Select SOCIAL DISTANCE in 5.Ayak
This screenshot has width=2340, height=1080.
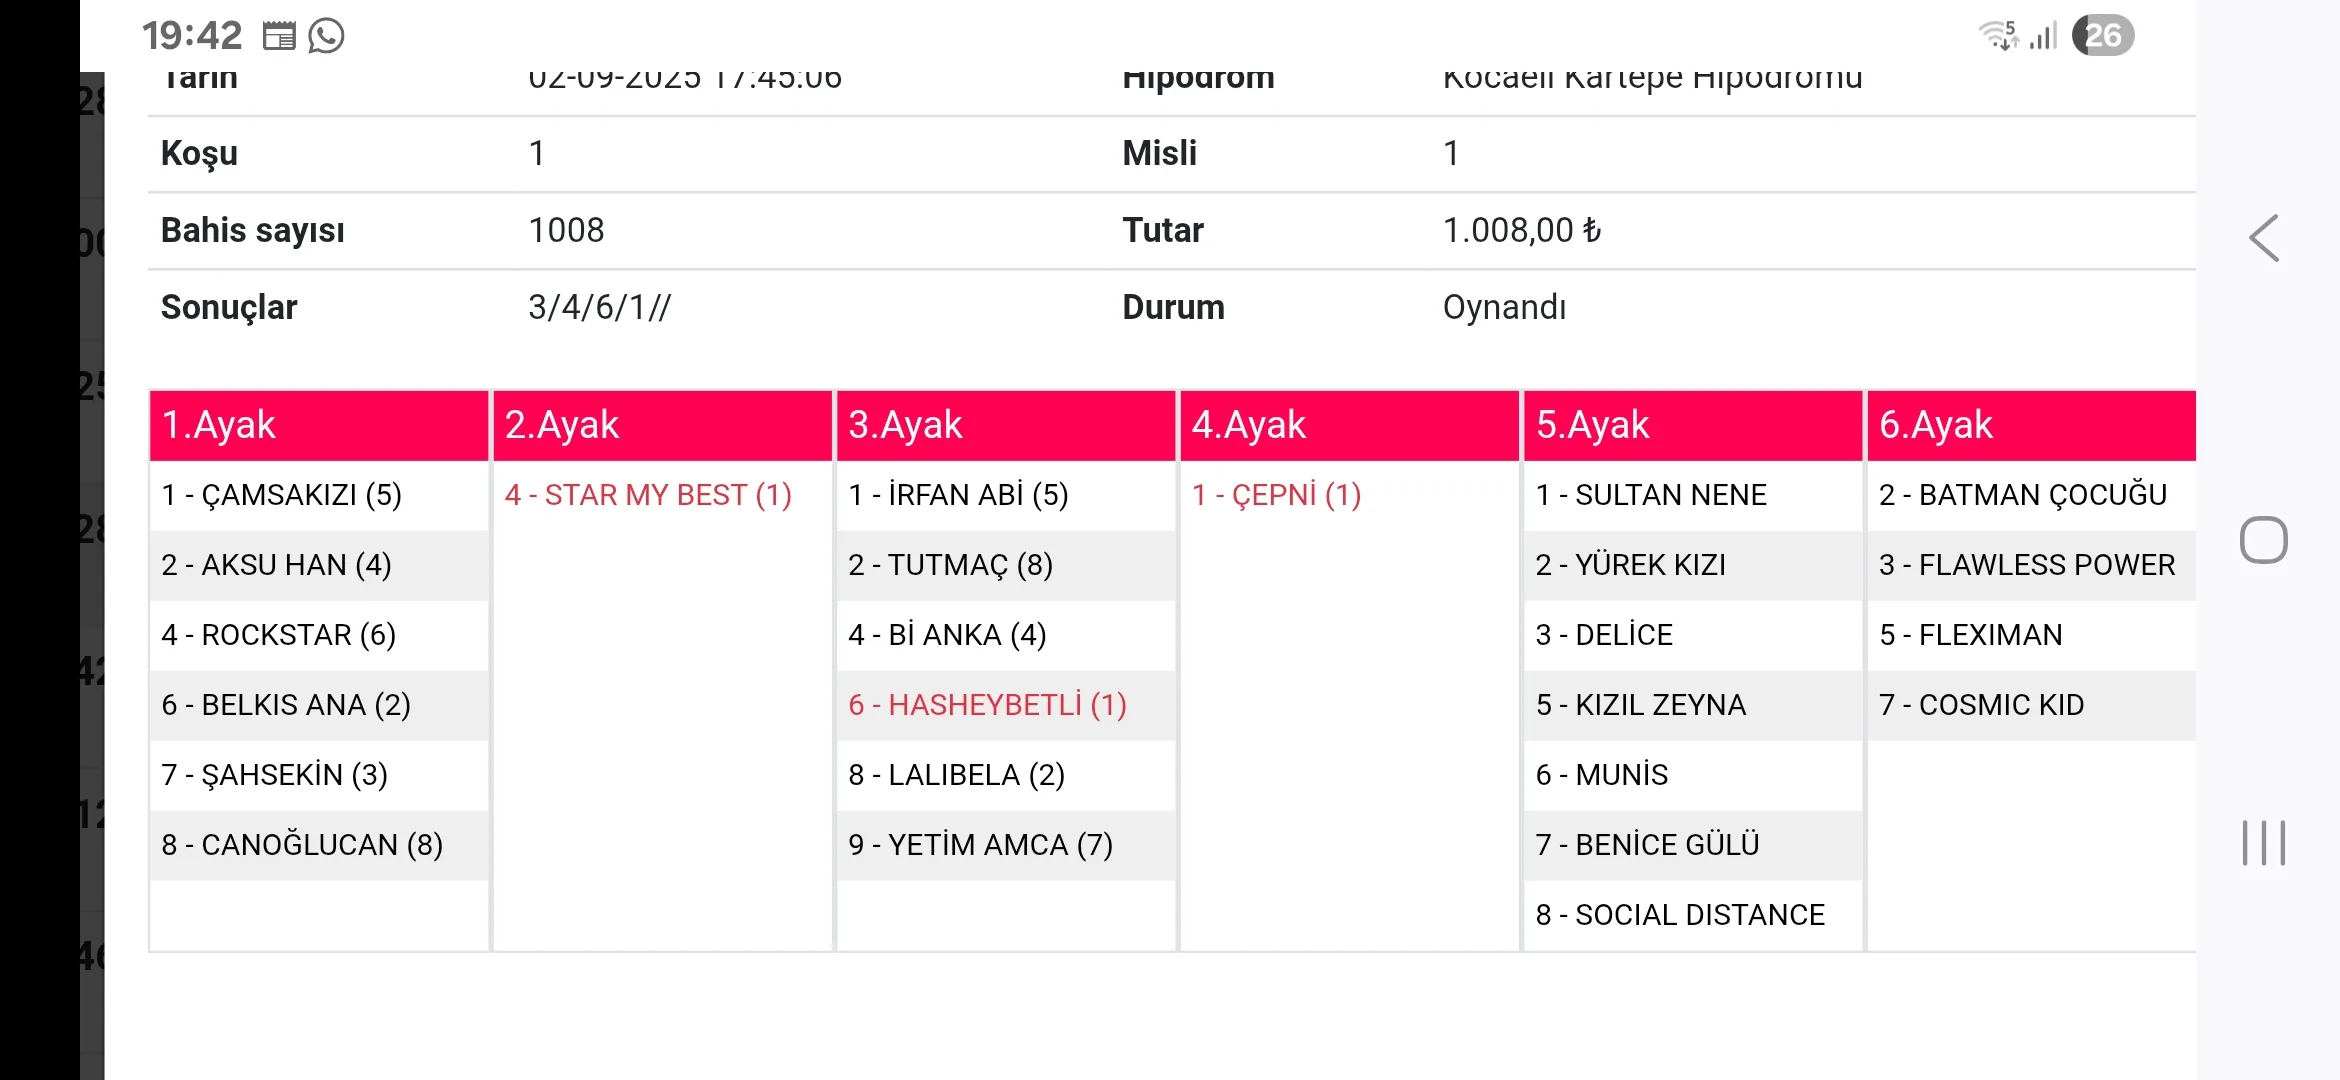tap(1680, 915)
